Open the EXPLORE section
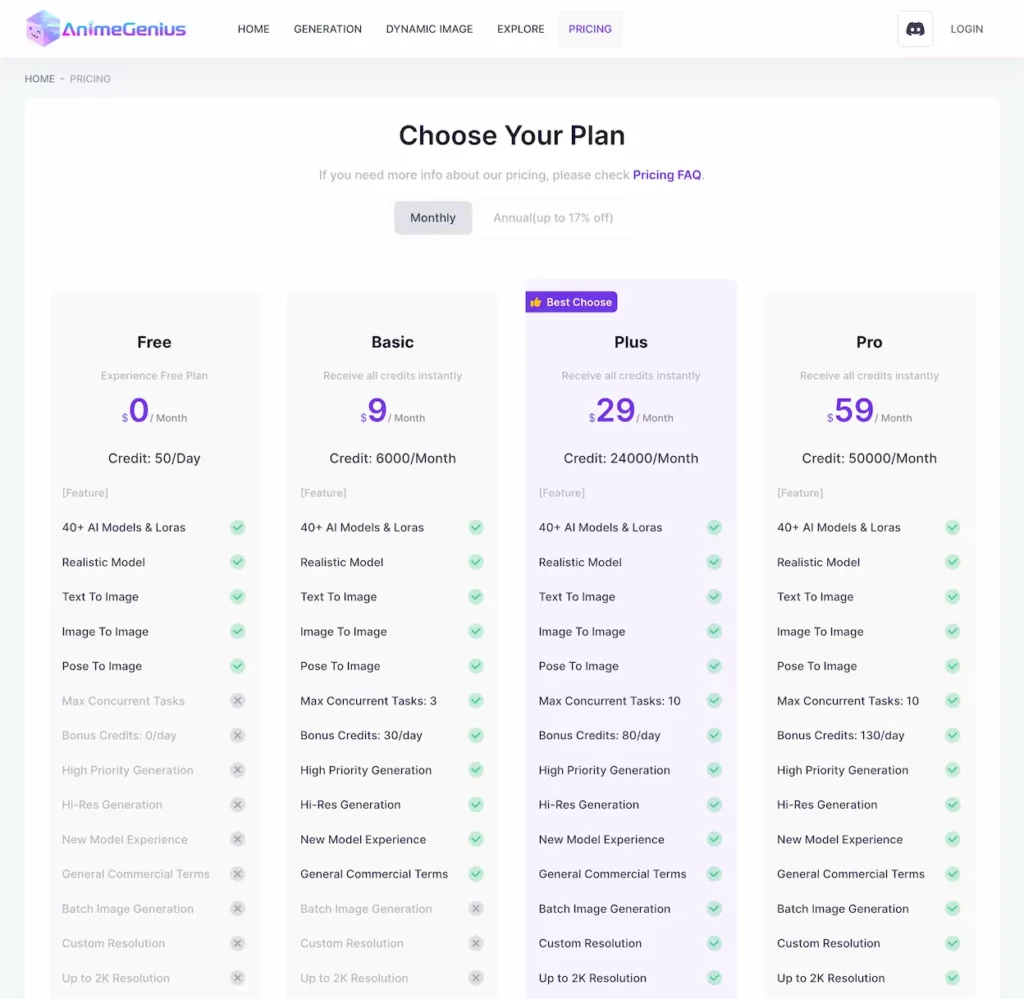The image size is (1024, 999). [520, 29]
